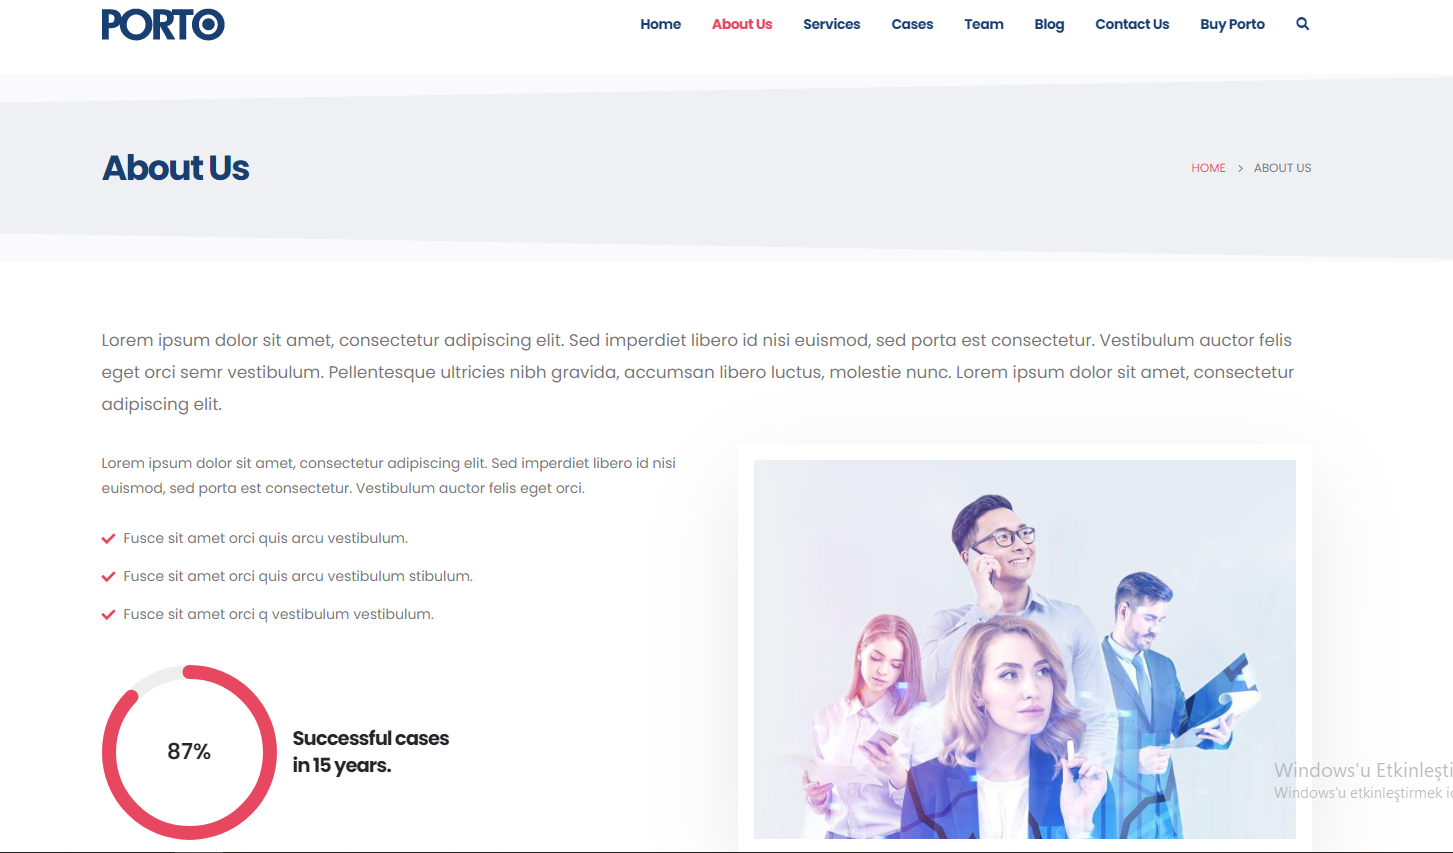
Task: Click the 'About Us' page heading
Action: coord(176,168)
